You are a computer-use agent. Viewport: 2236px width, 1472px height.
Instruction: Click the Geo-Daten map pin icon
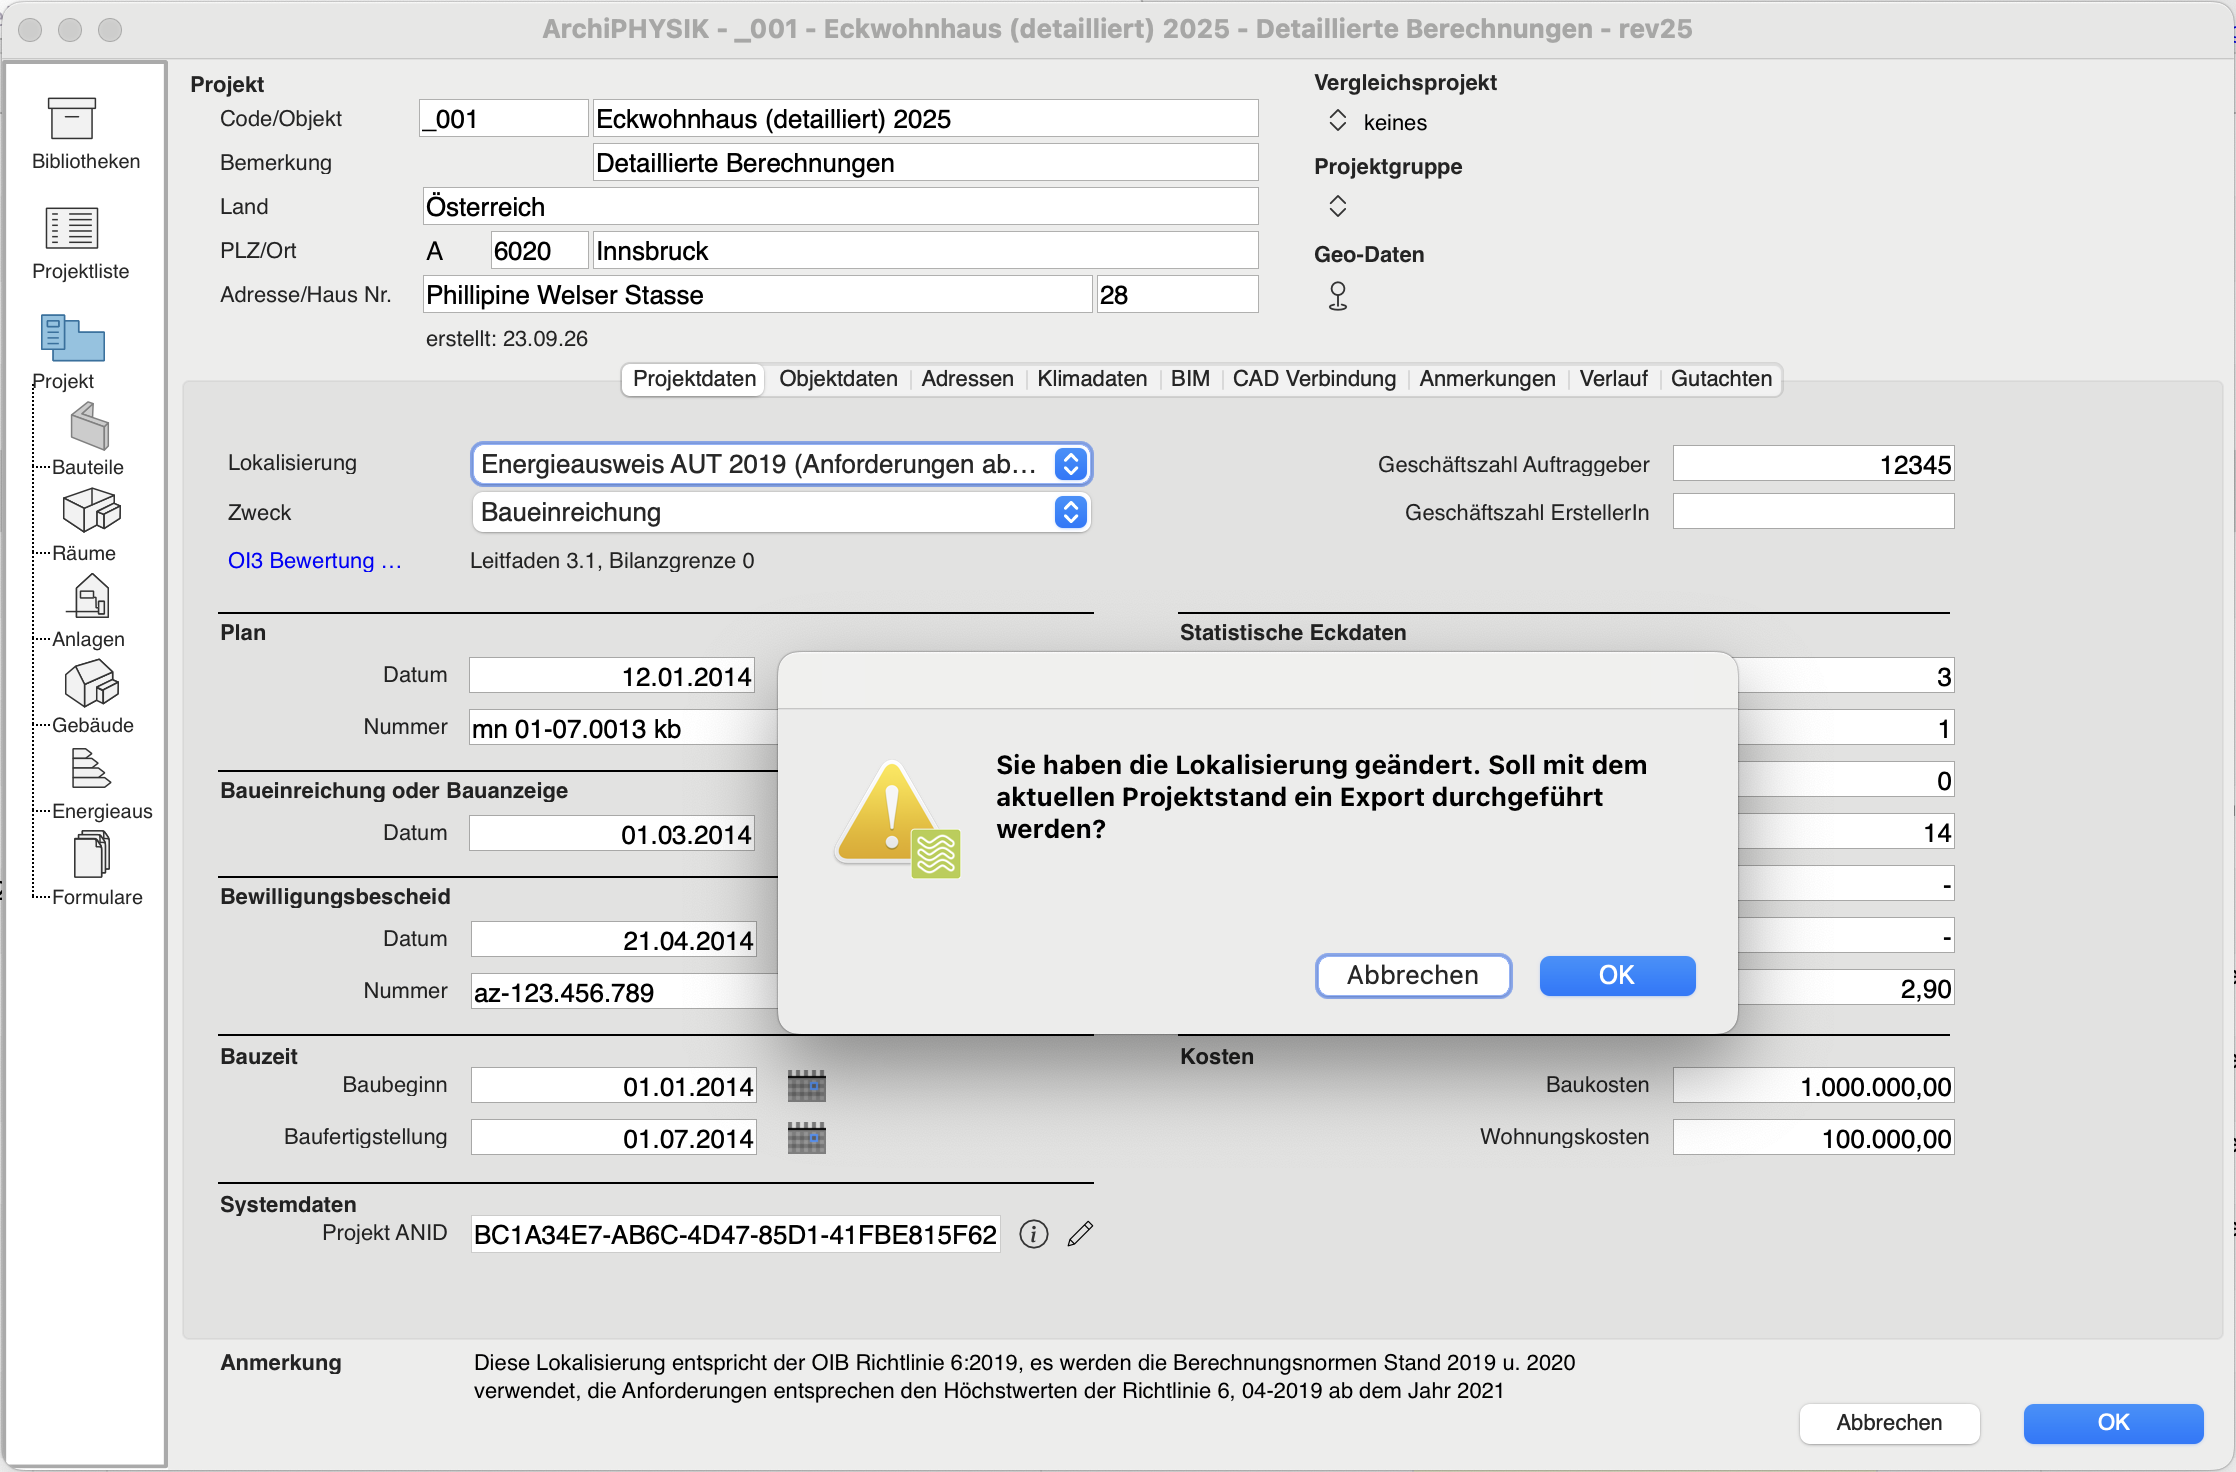(x=1338, y=296)
